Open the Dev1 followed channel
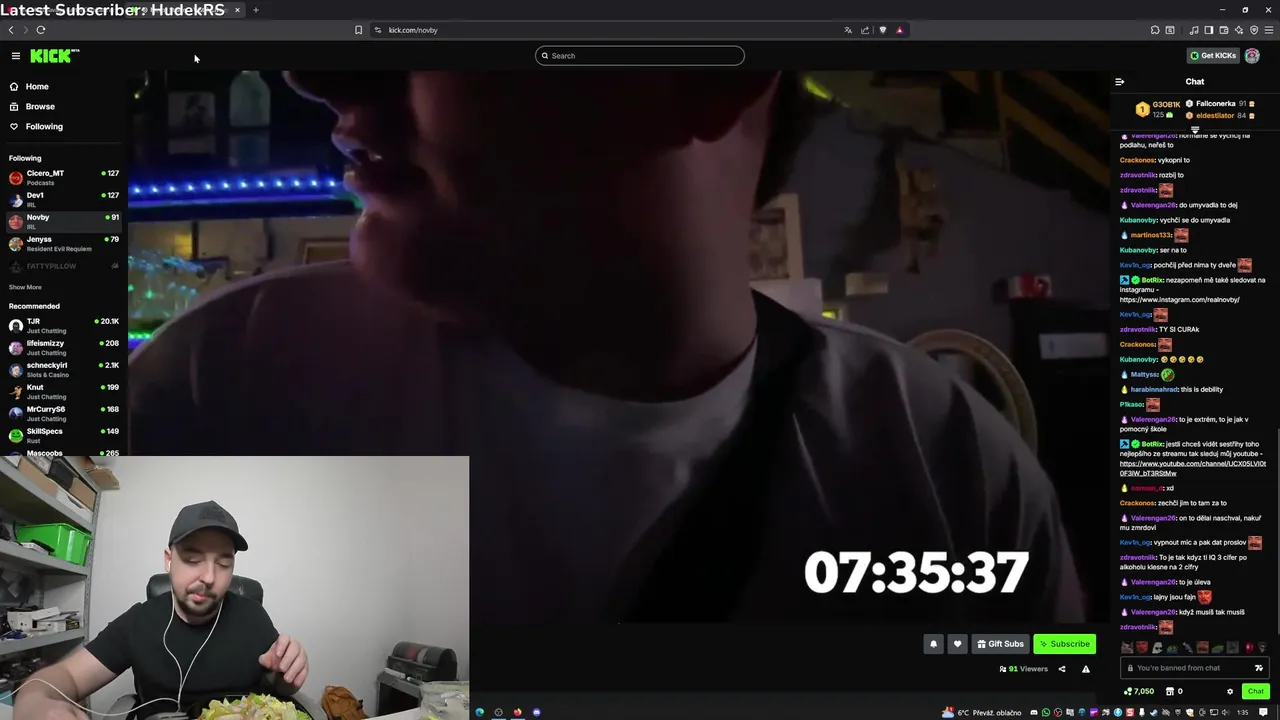 click(64, 200)
